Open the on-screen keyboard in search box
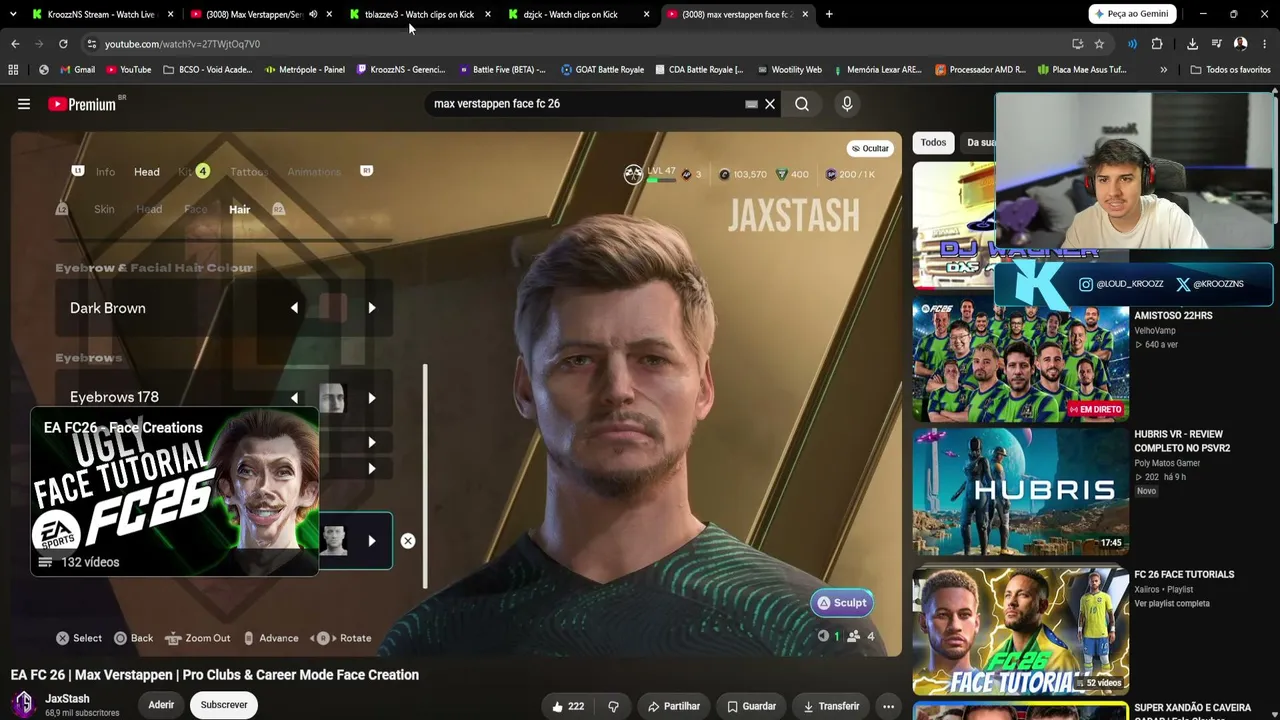This screenshot has width=1280, height=720. click(751, 104)
